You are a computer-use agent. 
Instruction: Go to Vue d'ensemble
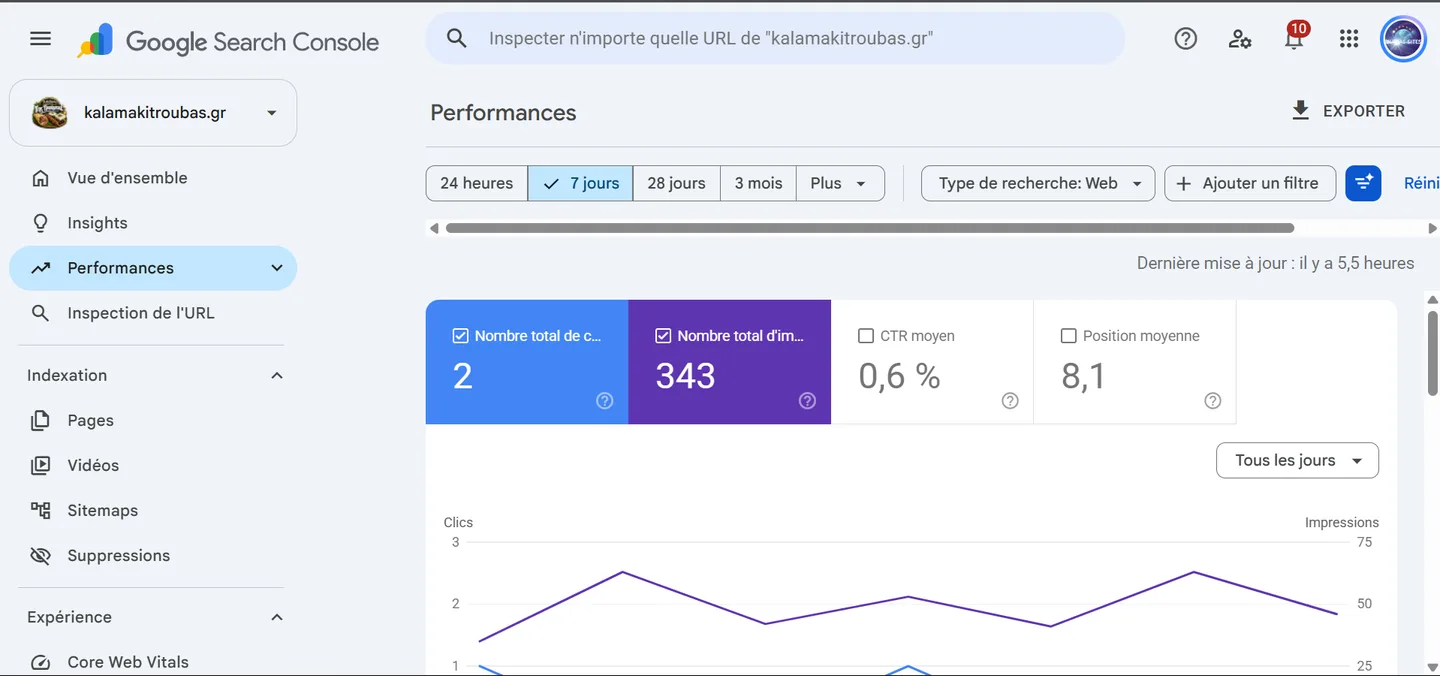click(x=153, y=178)
